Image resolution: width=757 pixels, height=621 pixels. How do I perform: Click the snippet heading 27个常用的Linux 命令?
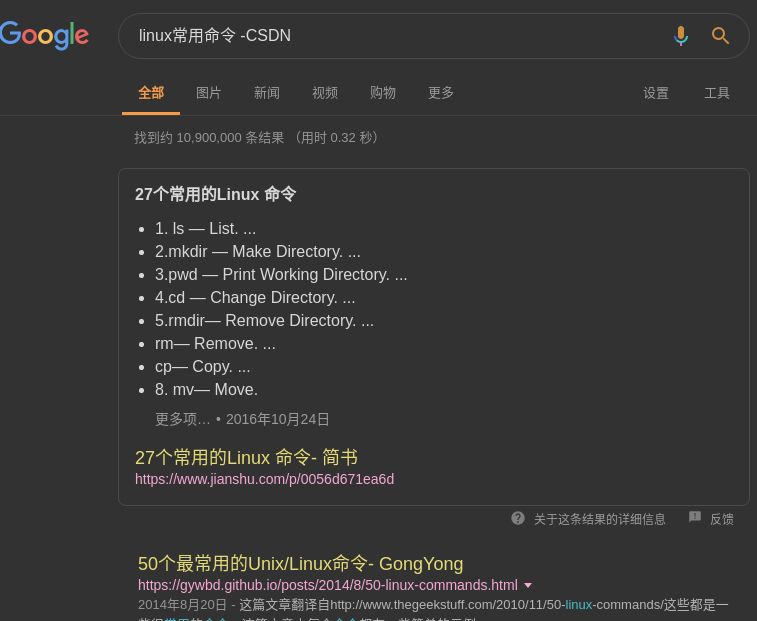pos(215,194)
